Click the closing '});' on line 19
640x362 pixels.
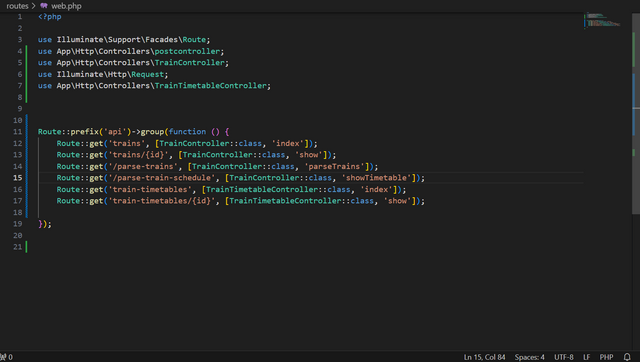tap(45, 224)
